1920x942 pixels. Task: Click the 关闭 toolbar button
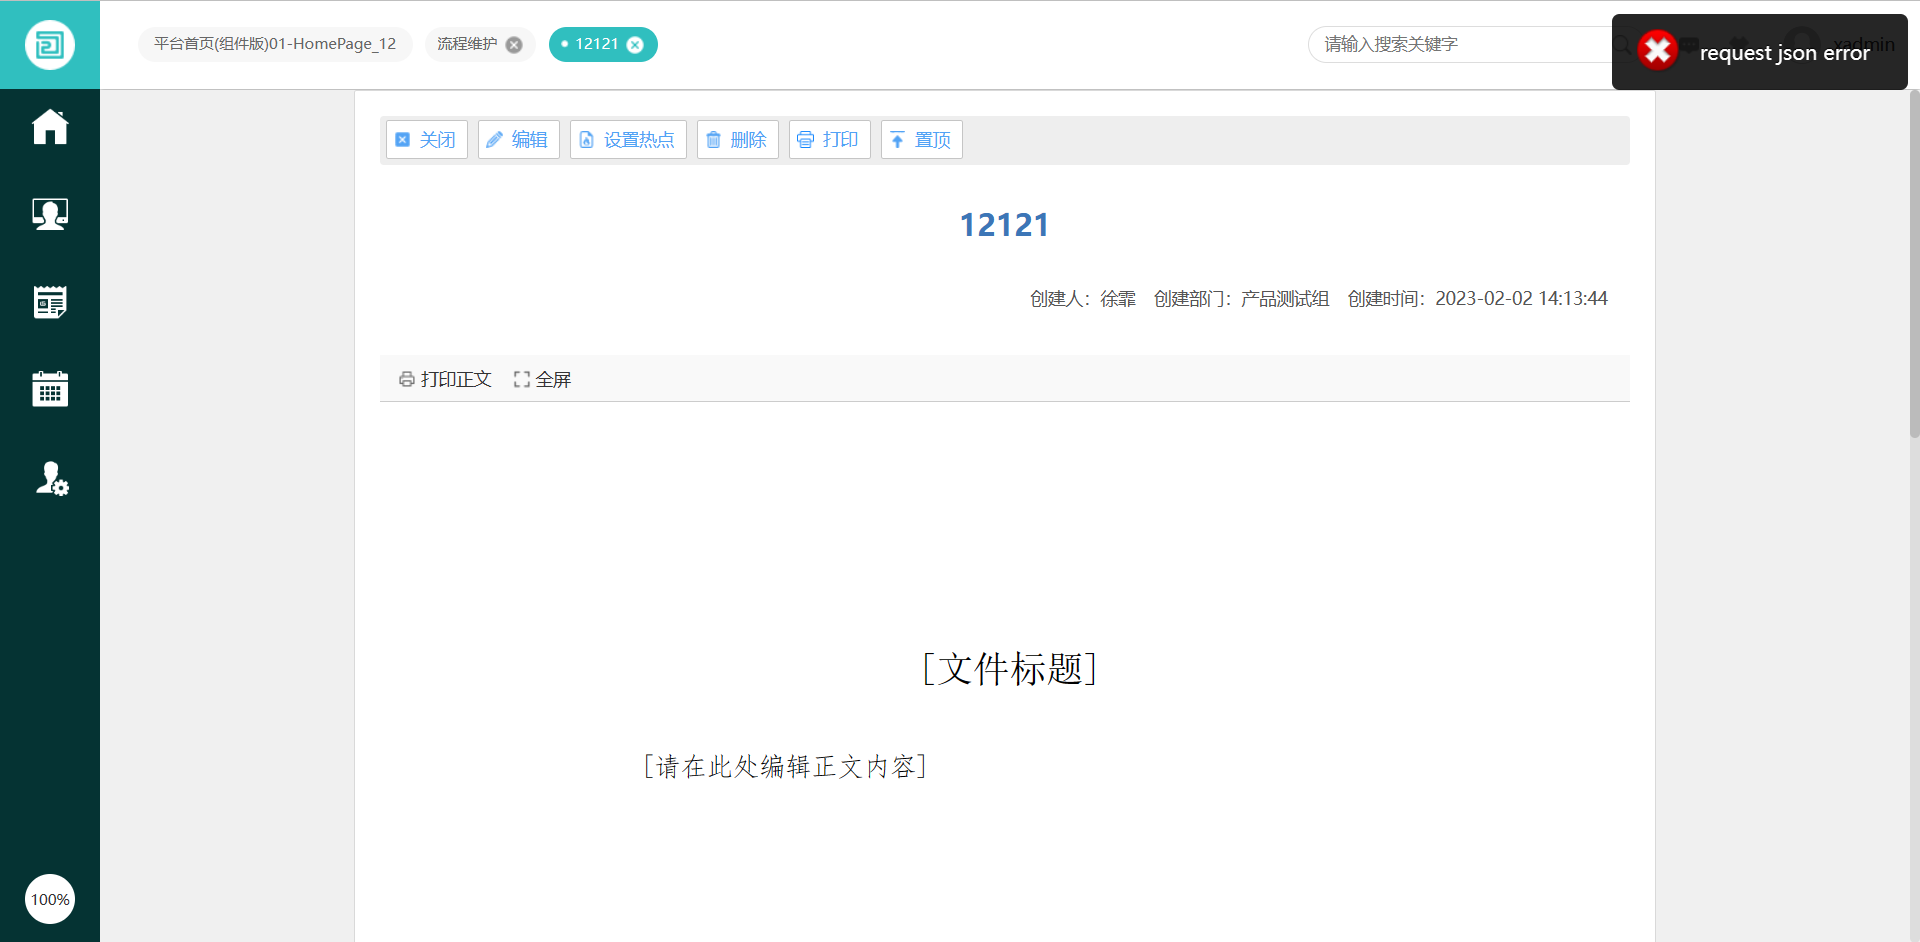427,140
